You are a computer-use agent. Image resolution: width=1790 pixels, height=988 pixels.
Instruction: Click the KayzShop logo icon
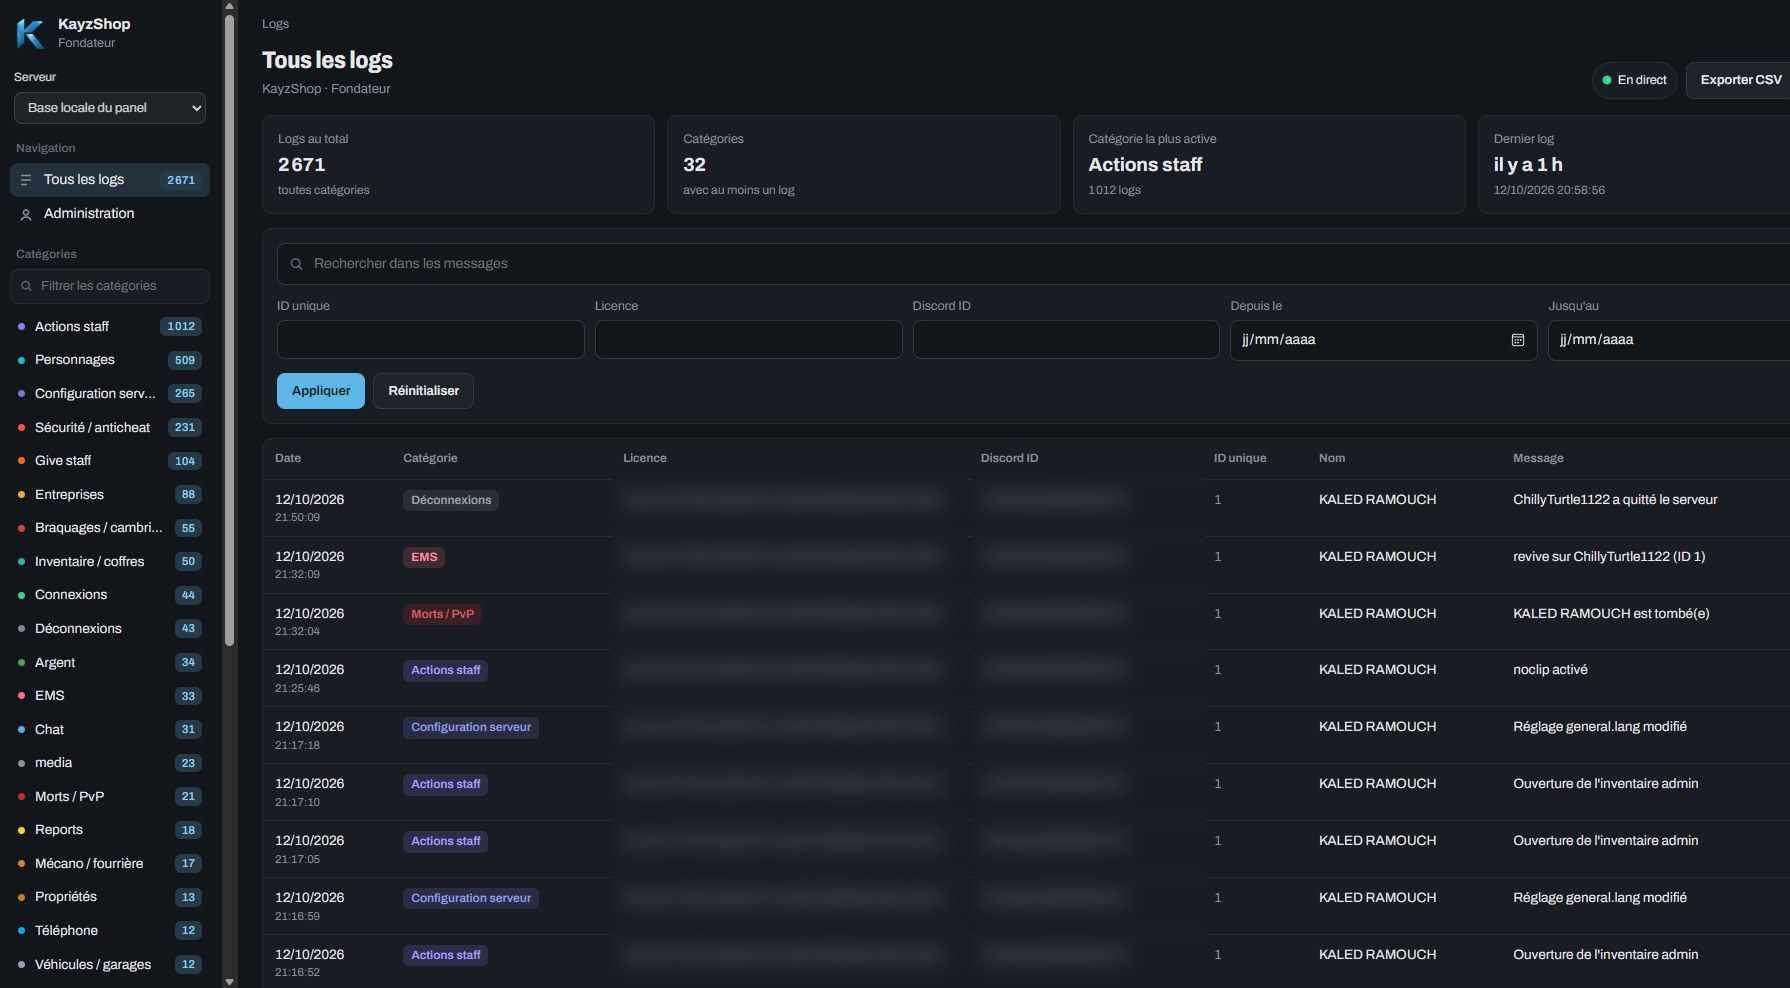[x=31, y=33]
